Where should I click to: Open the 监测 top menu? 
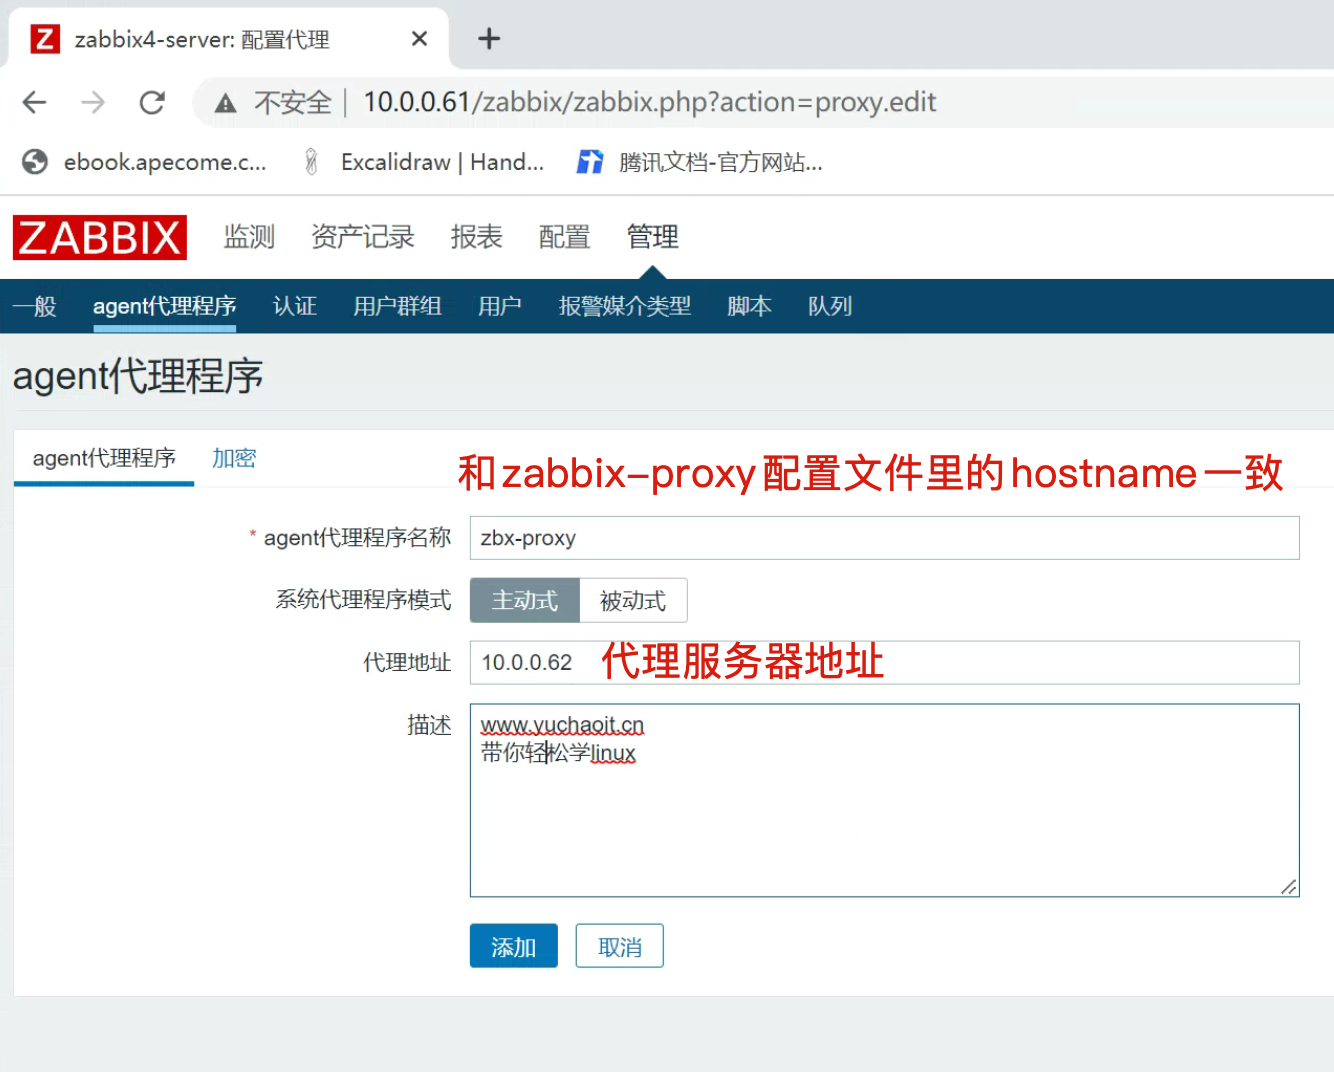(x=249, y=237)
